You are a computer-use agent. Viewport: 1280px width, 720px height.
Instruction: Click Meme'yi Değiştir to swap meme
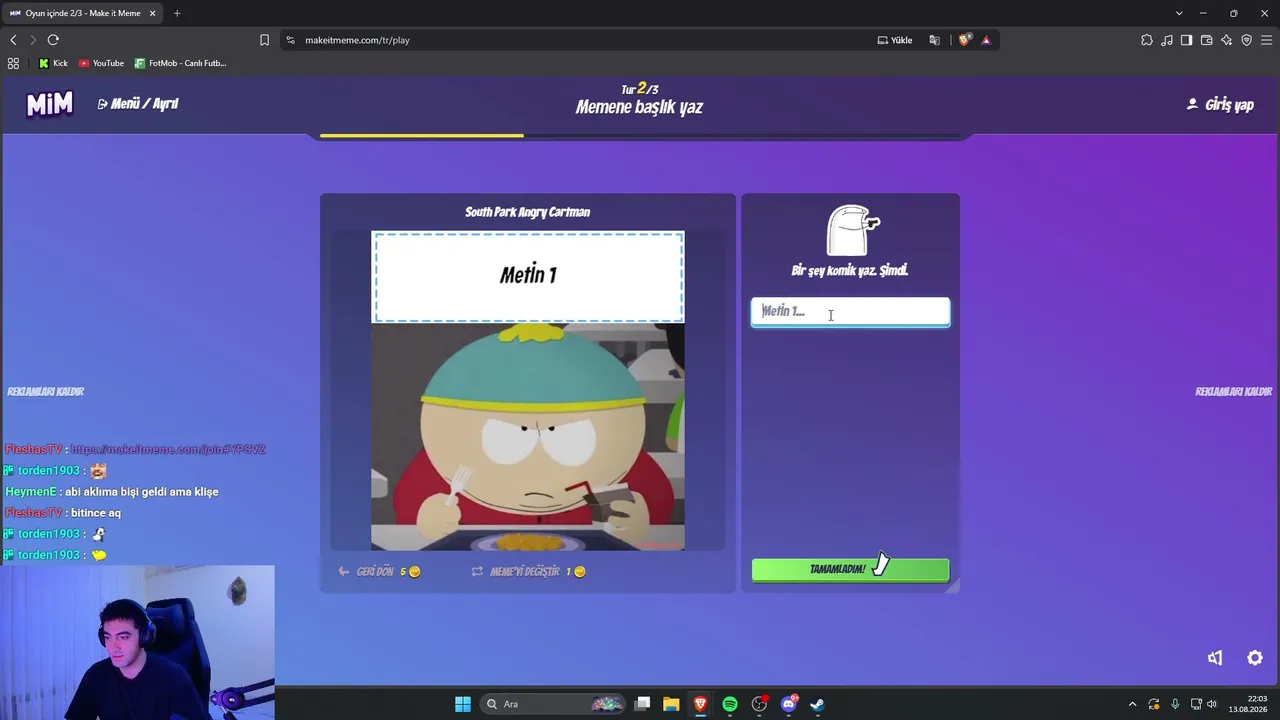coord(528,572)
